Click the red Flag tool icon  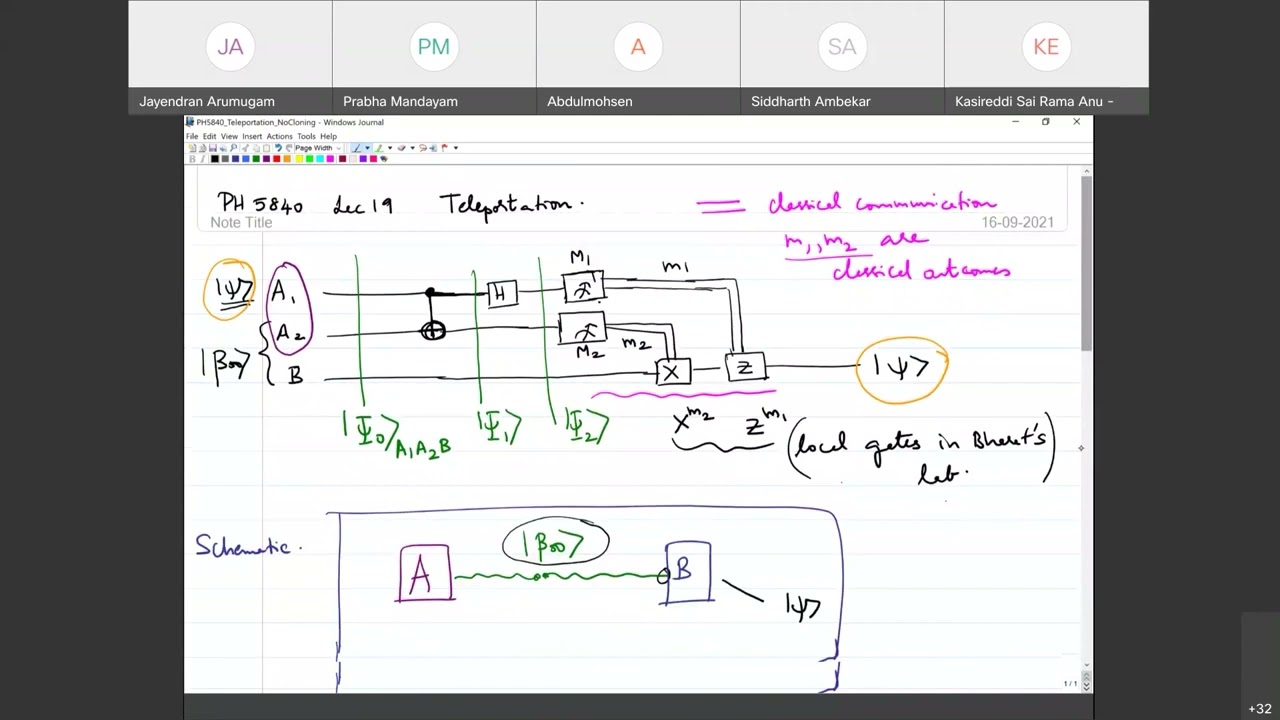click(445, 148)
